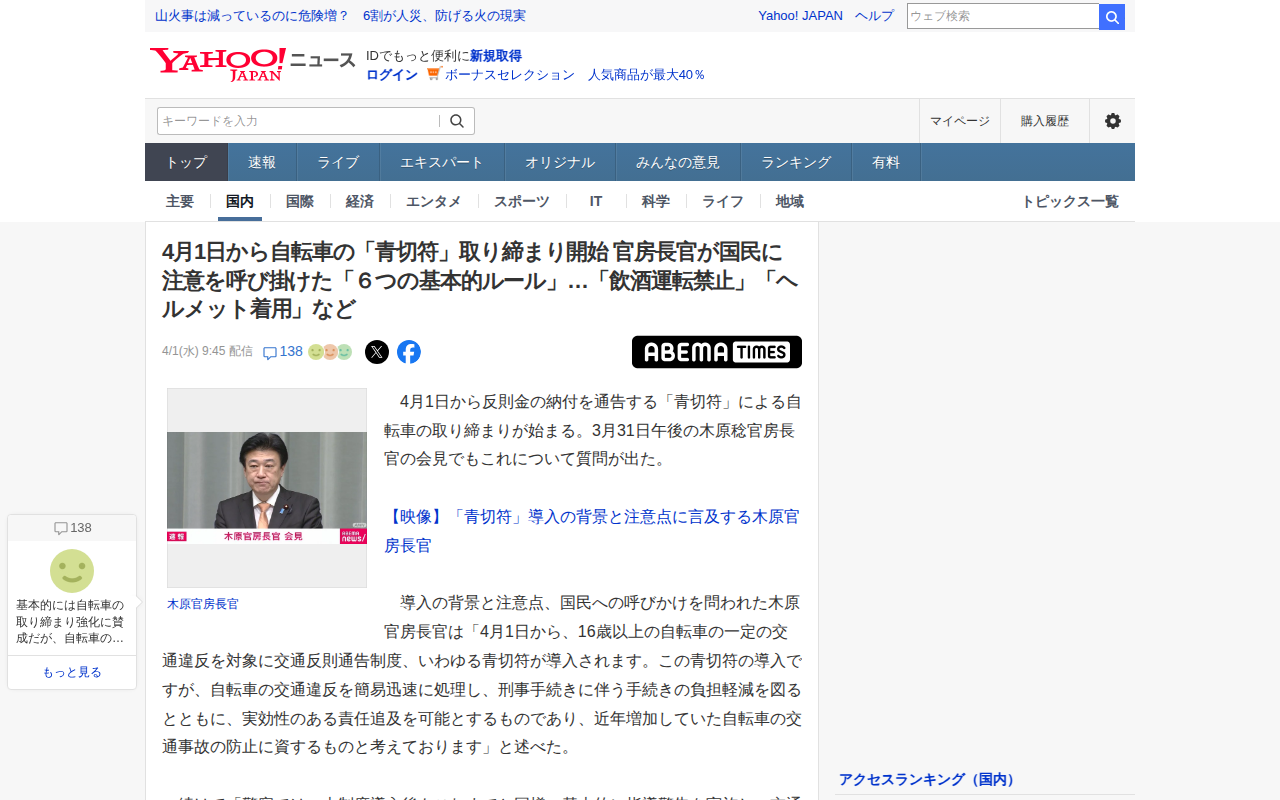The height and width of the screenshot is (800, 1280).
Task: Open the 山火事 headline link at top
Action: (x=341, y=16)
